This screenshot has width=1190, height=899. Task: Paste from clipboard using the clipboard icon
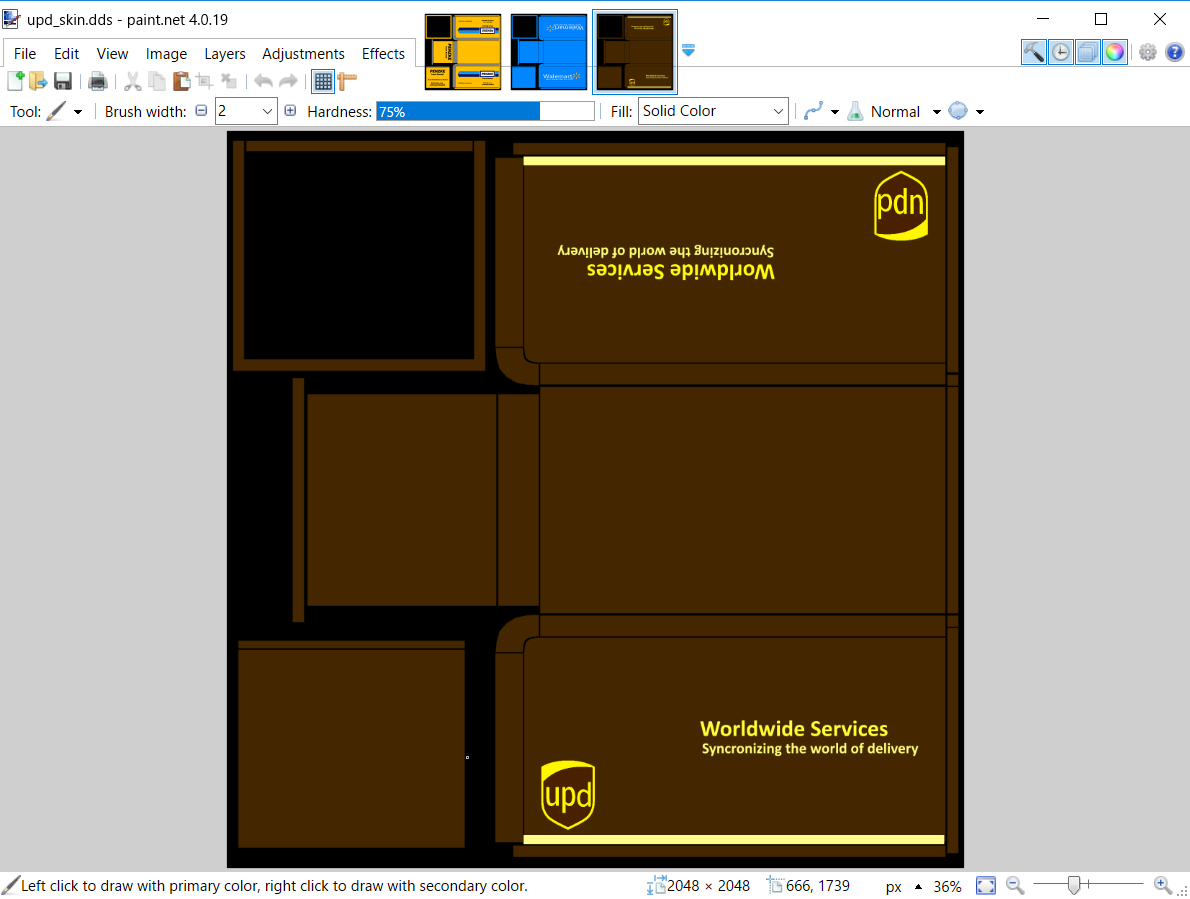point(181,80)
